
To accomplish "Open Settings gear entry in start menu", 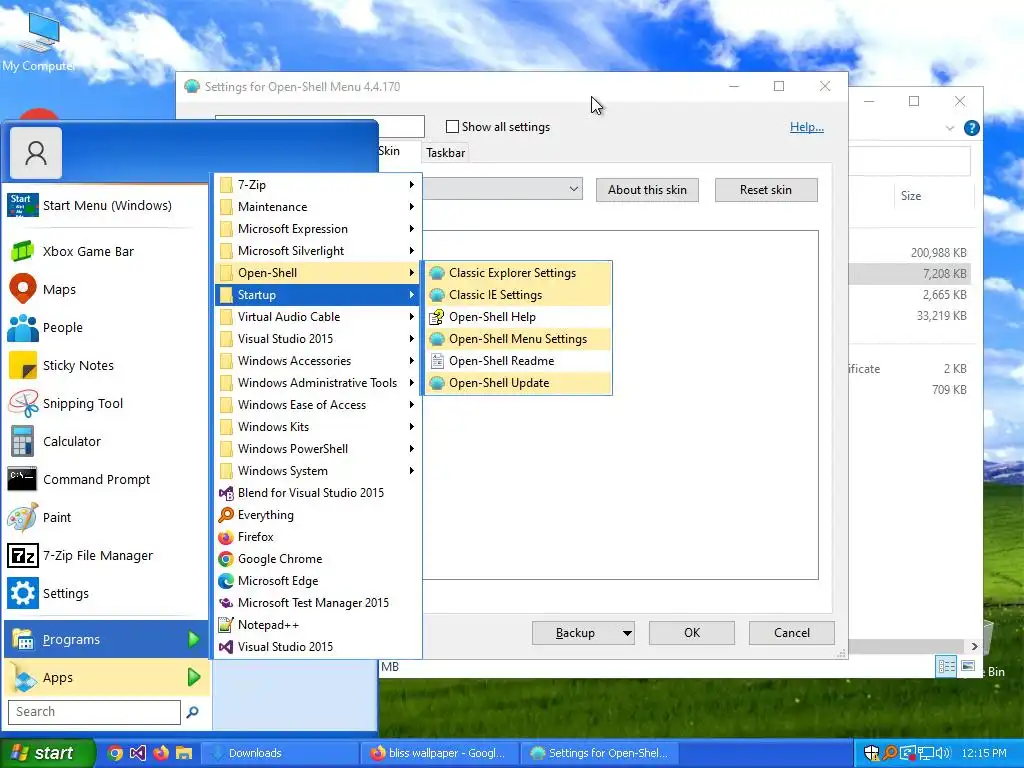I will [x=104, y=594].
